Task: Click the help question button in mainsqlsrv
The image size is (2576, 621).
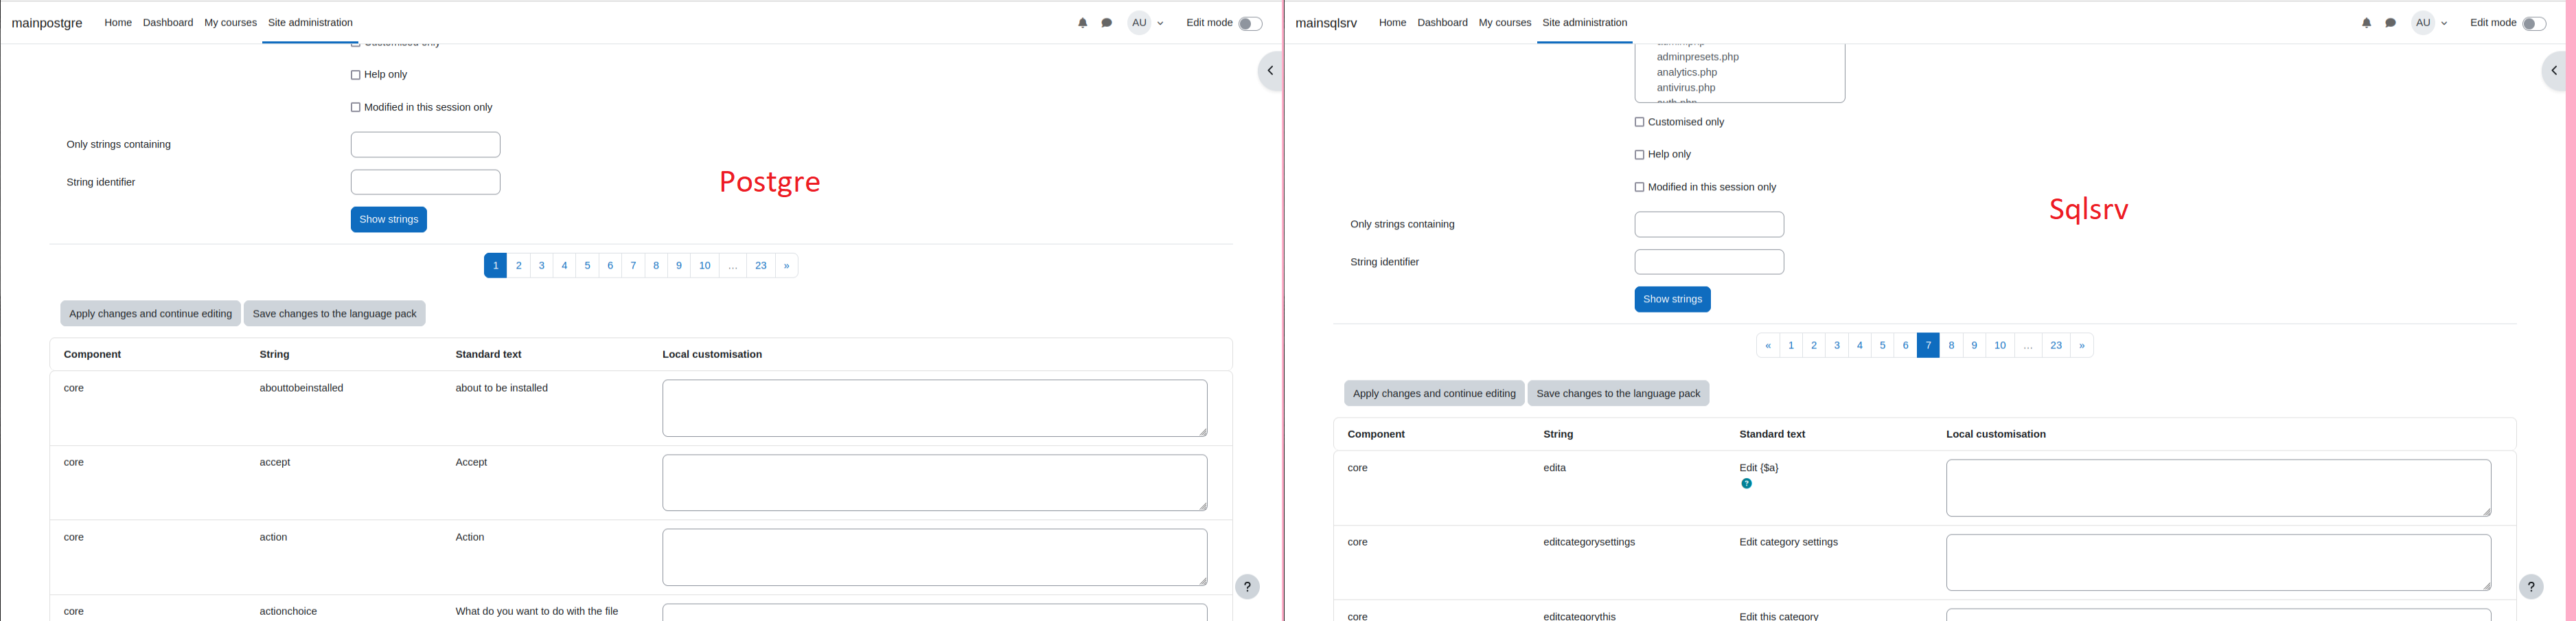Action: (x=2531, y=587)
